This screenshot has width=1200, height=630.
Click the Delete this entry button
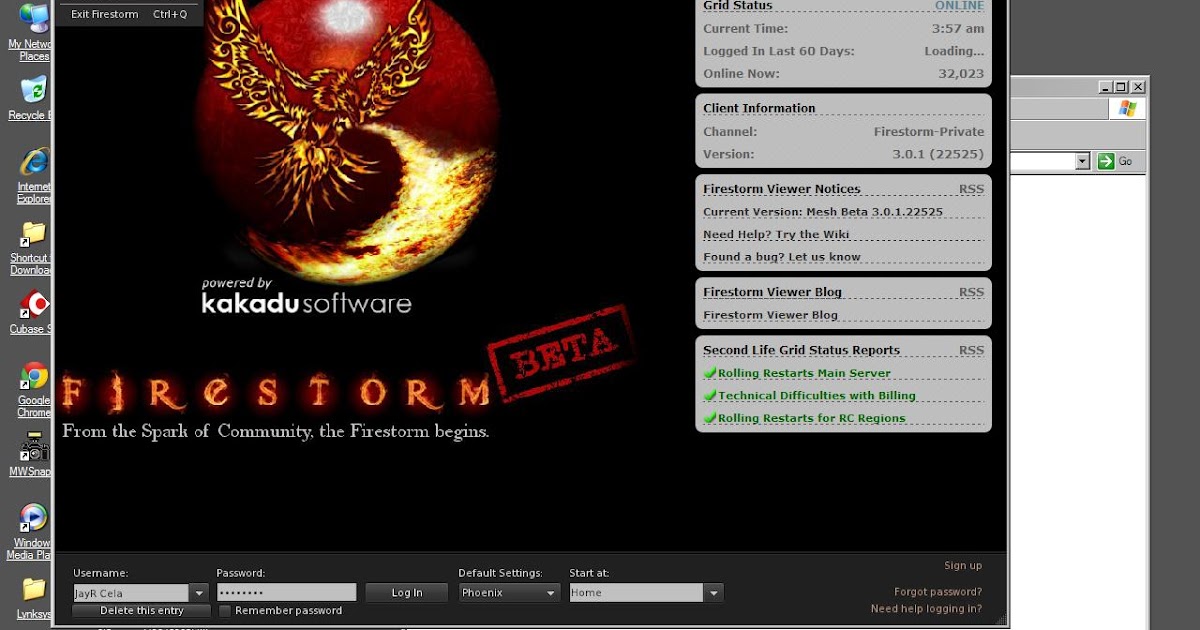point(142,611)
